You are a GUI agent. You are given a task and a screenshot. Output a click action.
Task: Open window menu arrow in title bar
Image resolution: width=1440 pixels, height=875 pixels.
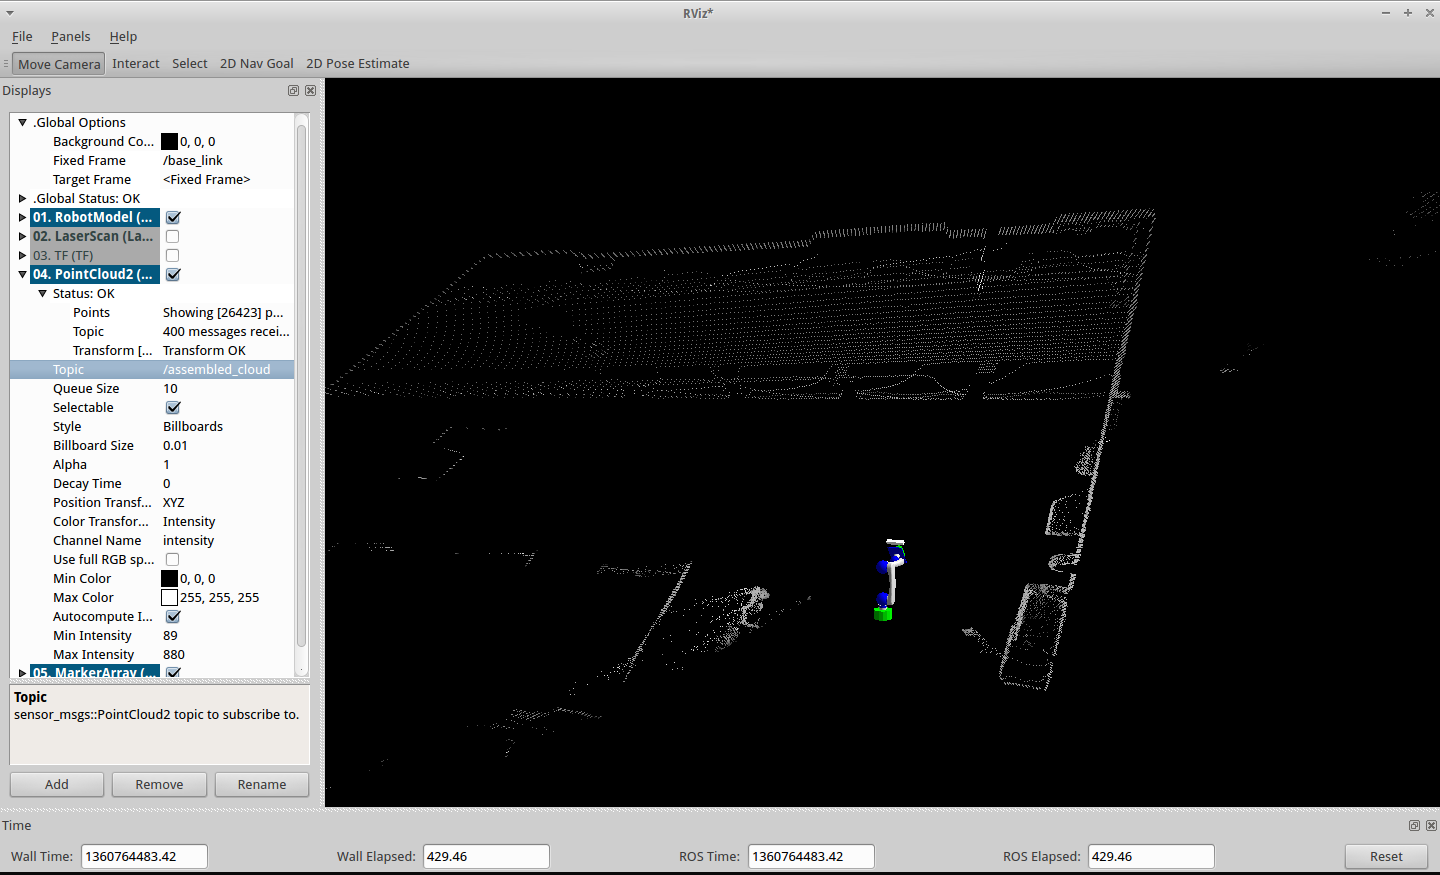[x=10, y=13]
